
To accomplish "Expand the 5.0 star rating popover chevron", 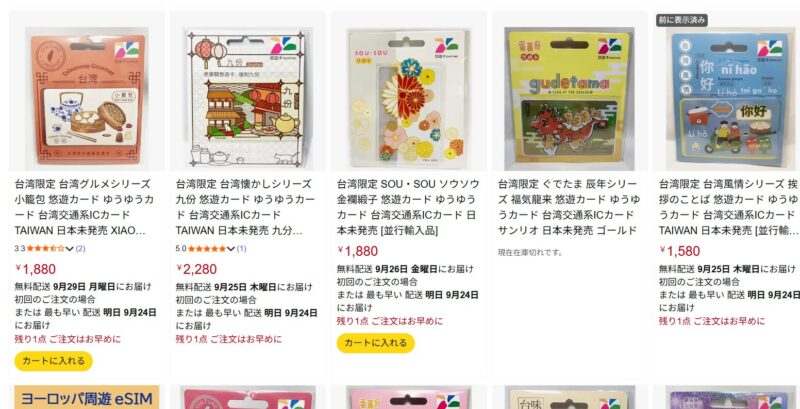I will (231, 249).
